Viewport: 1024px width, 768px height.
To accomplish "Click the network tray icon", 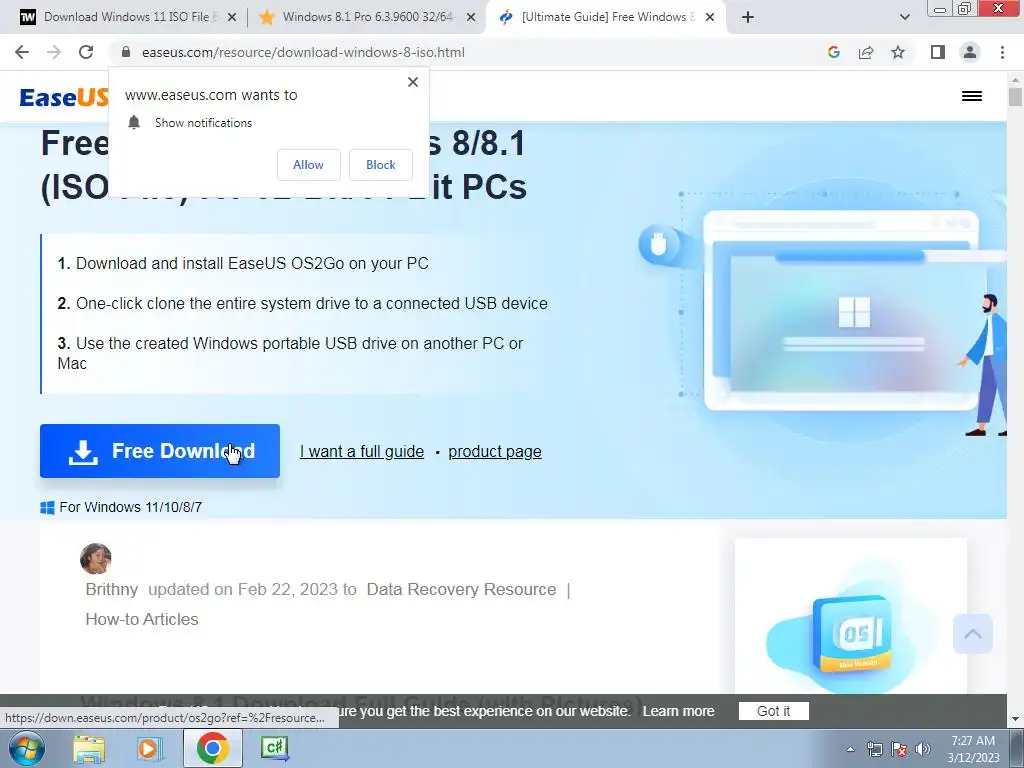I will 874,749.
